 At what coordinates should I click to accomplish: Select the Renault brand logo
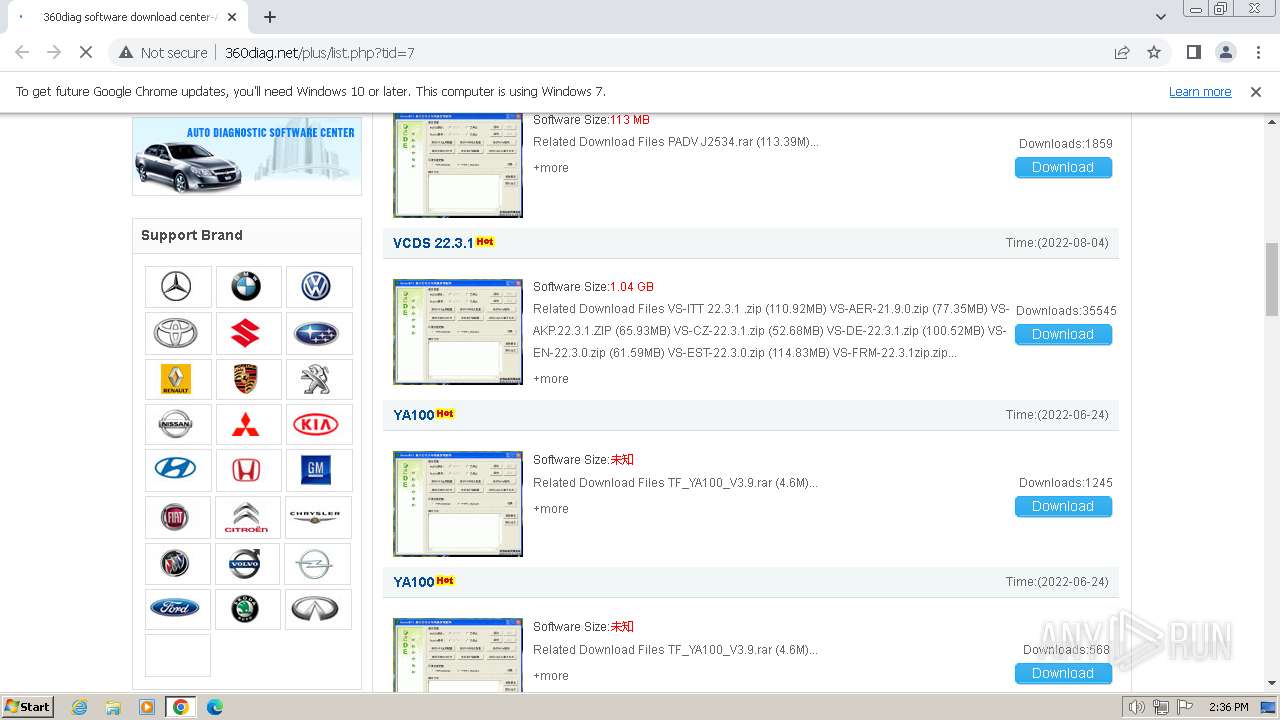pyautogui.click(x=177, y=379)
